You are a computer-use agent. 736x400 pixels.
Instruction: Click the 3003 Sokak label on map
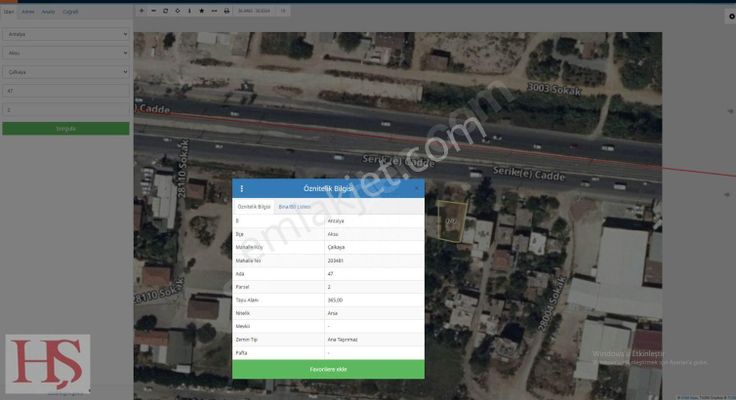[554, 89]
